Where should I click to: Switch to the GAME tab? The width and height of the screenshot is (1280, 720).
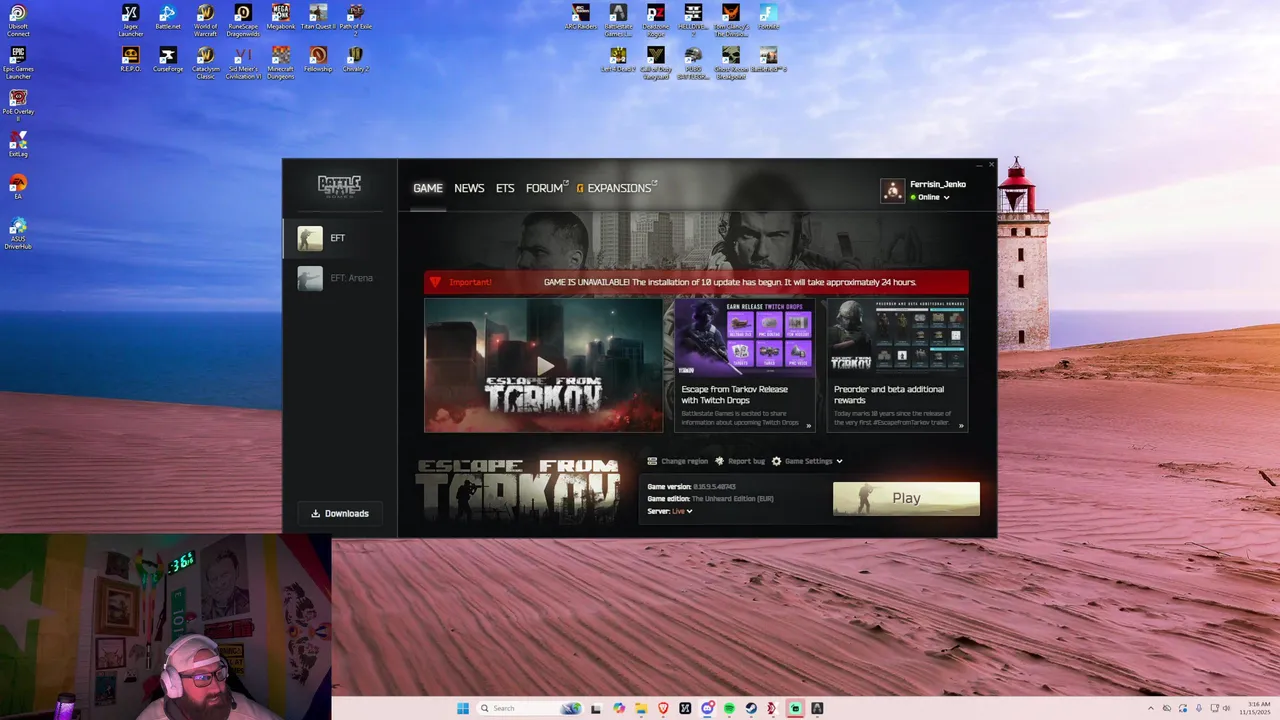(x=428, y=188)
